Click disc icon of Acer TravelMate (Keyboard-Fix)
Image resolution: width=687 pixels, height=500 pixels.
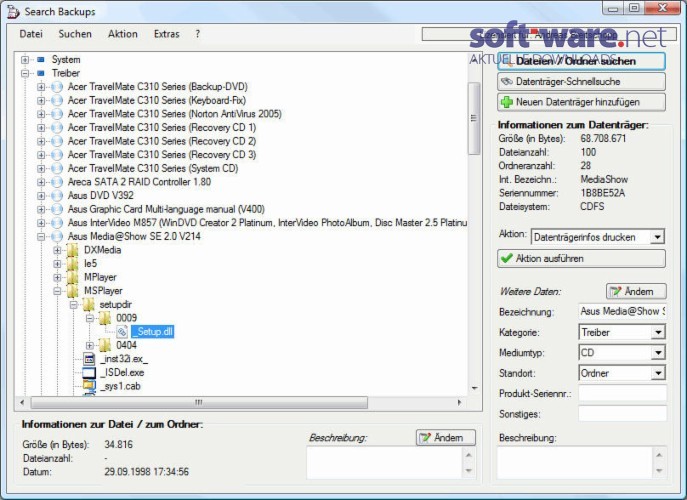(57, 100)
